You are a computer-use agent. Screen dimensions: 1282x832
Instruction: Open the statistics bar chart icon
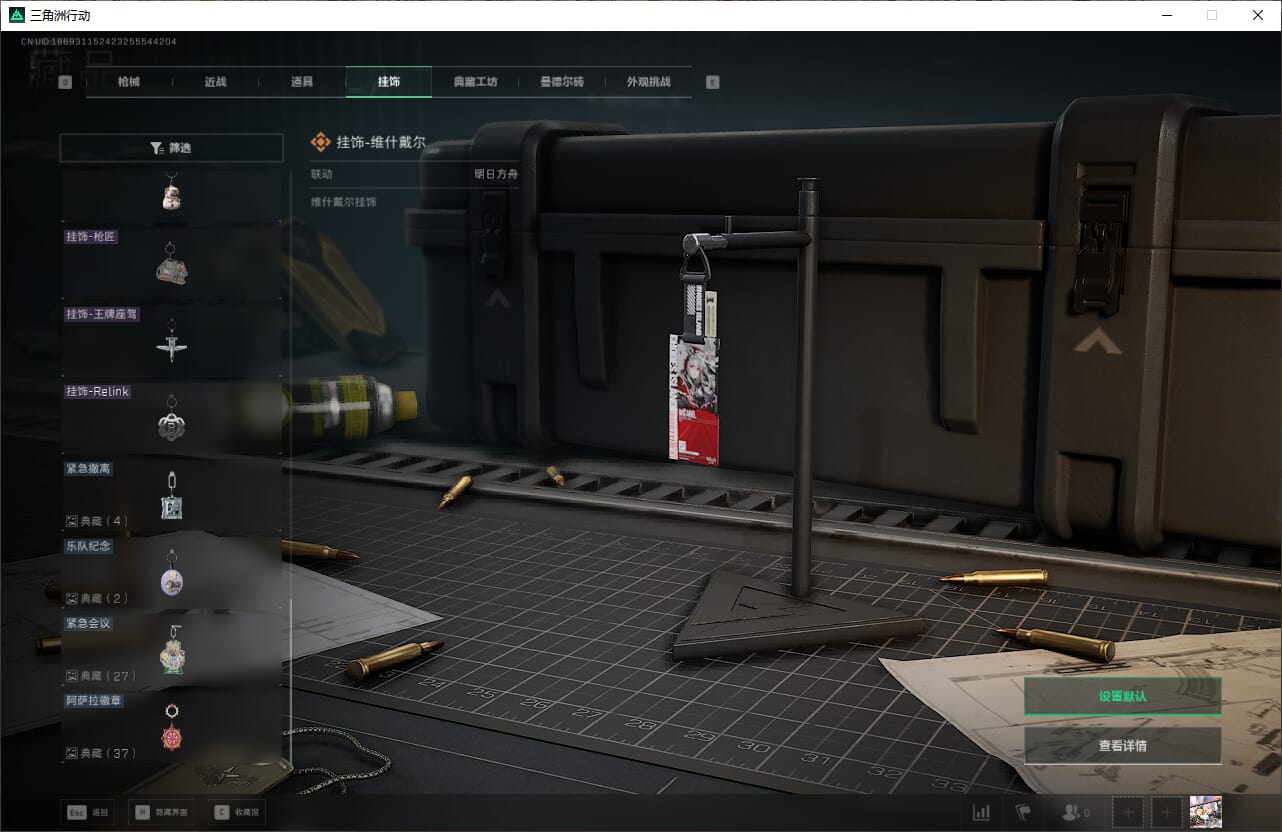click(x=982, y=813)
